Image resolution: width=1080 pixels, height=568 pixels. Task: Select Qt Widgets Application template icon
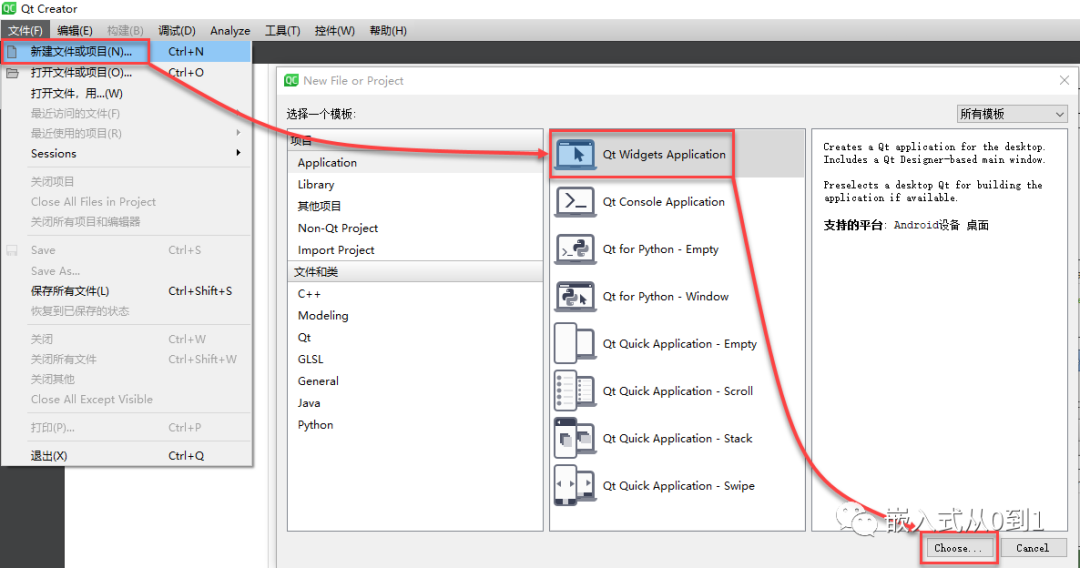576,154
